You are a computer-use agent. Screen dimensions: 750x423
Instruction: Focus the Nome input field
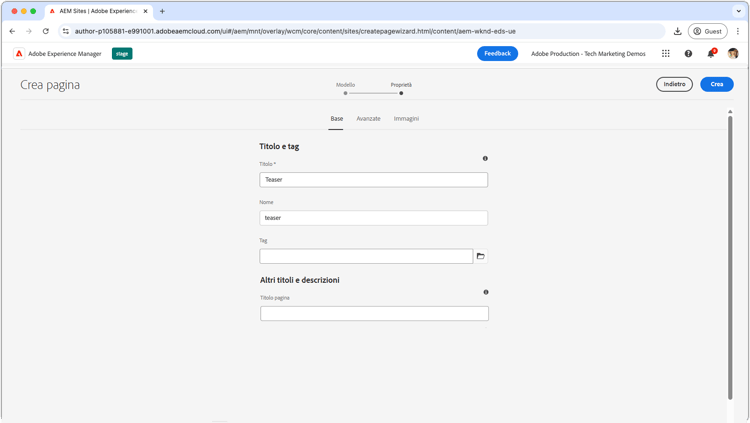pyautogui.click(x=374, y=218)
